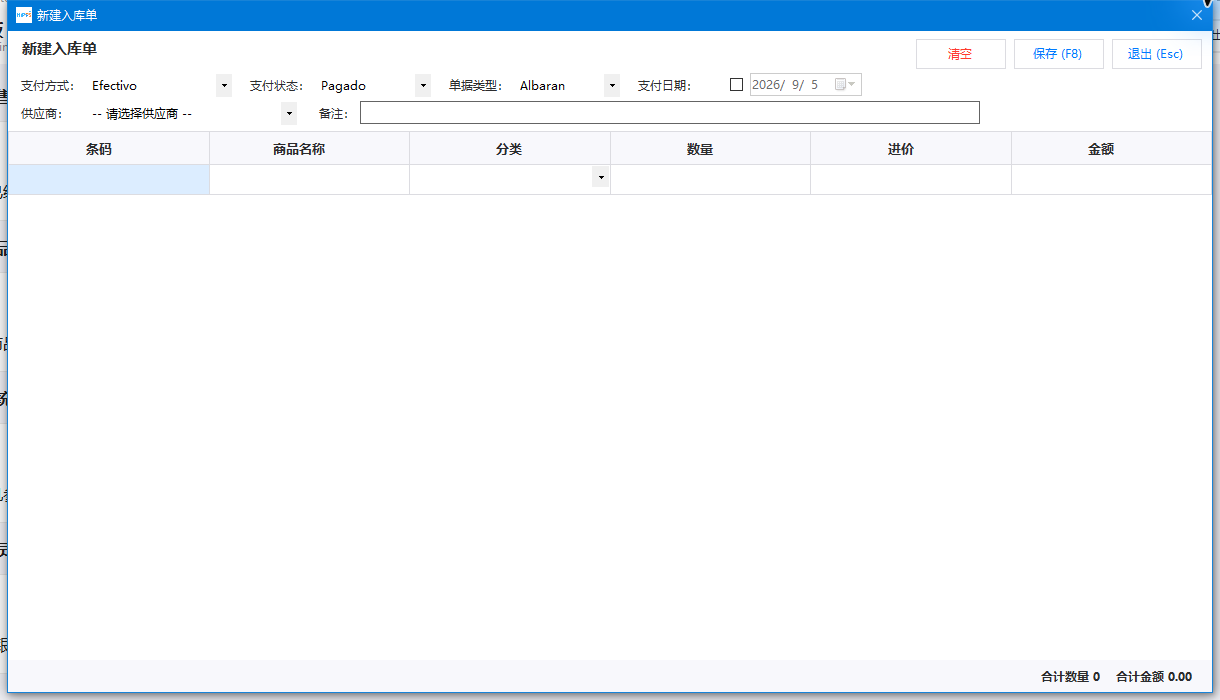Open the 支付方式 Efectivo dropdown
This screenshot has width=1220, height=700.
[x=224, y=86]
